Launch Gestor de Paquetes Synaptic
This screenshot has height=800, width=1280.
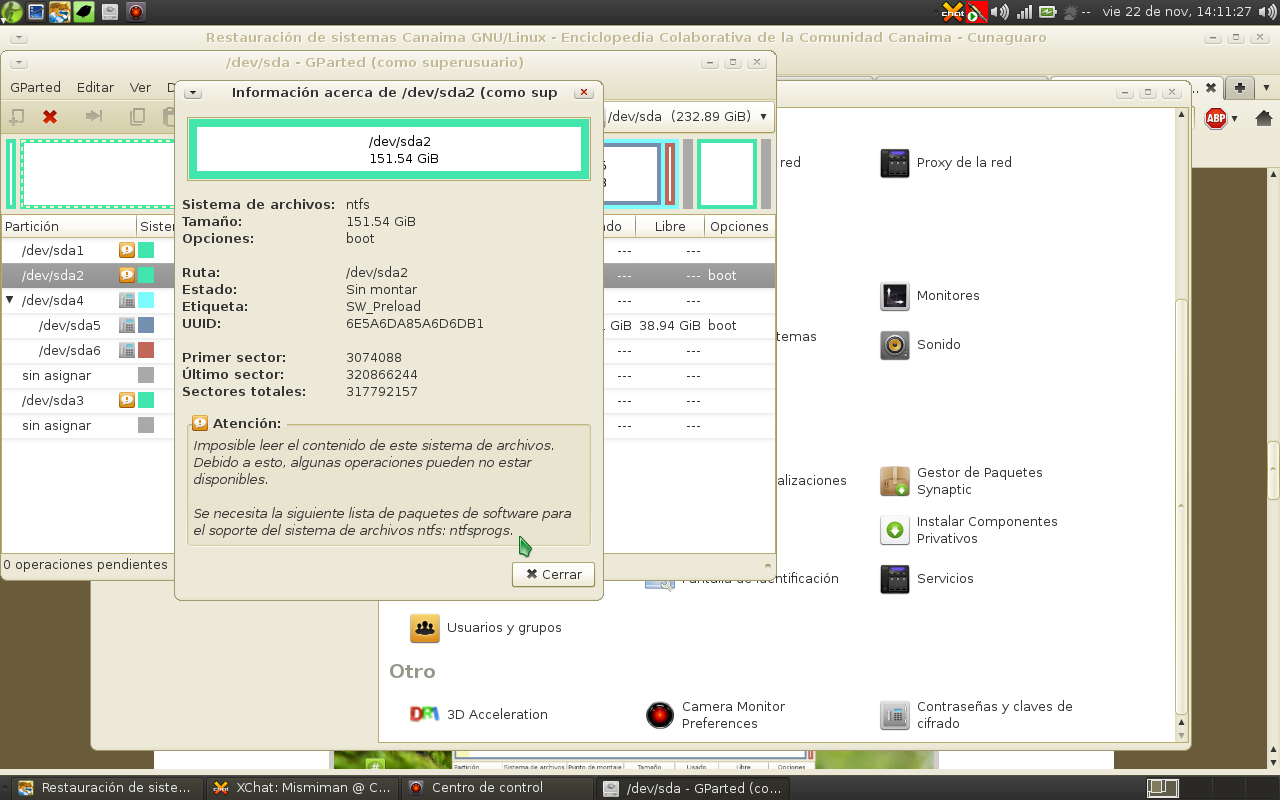(x=961, y=481)
